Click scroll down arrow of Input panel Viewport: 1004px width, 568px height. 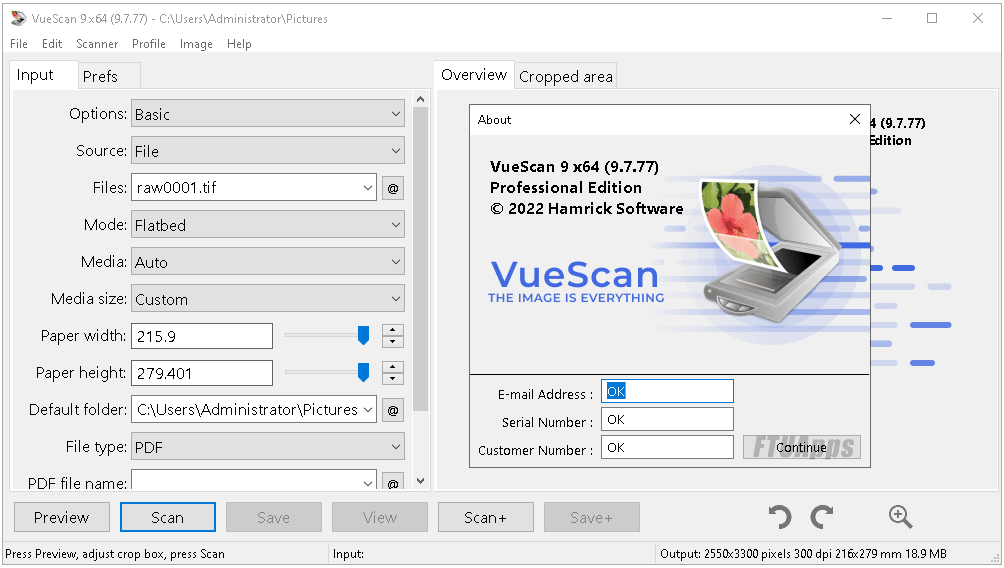click(420, 481)
